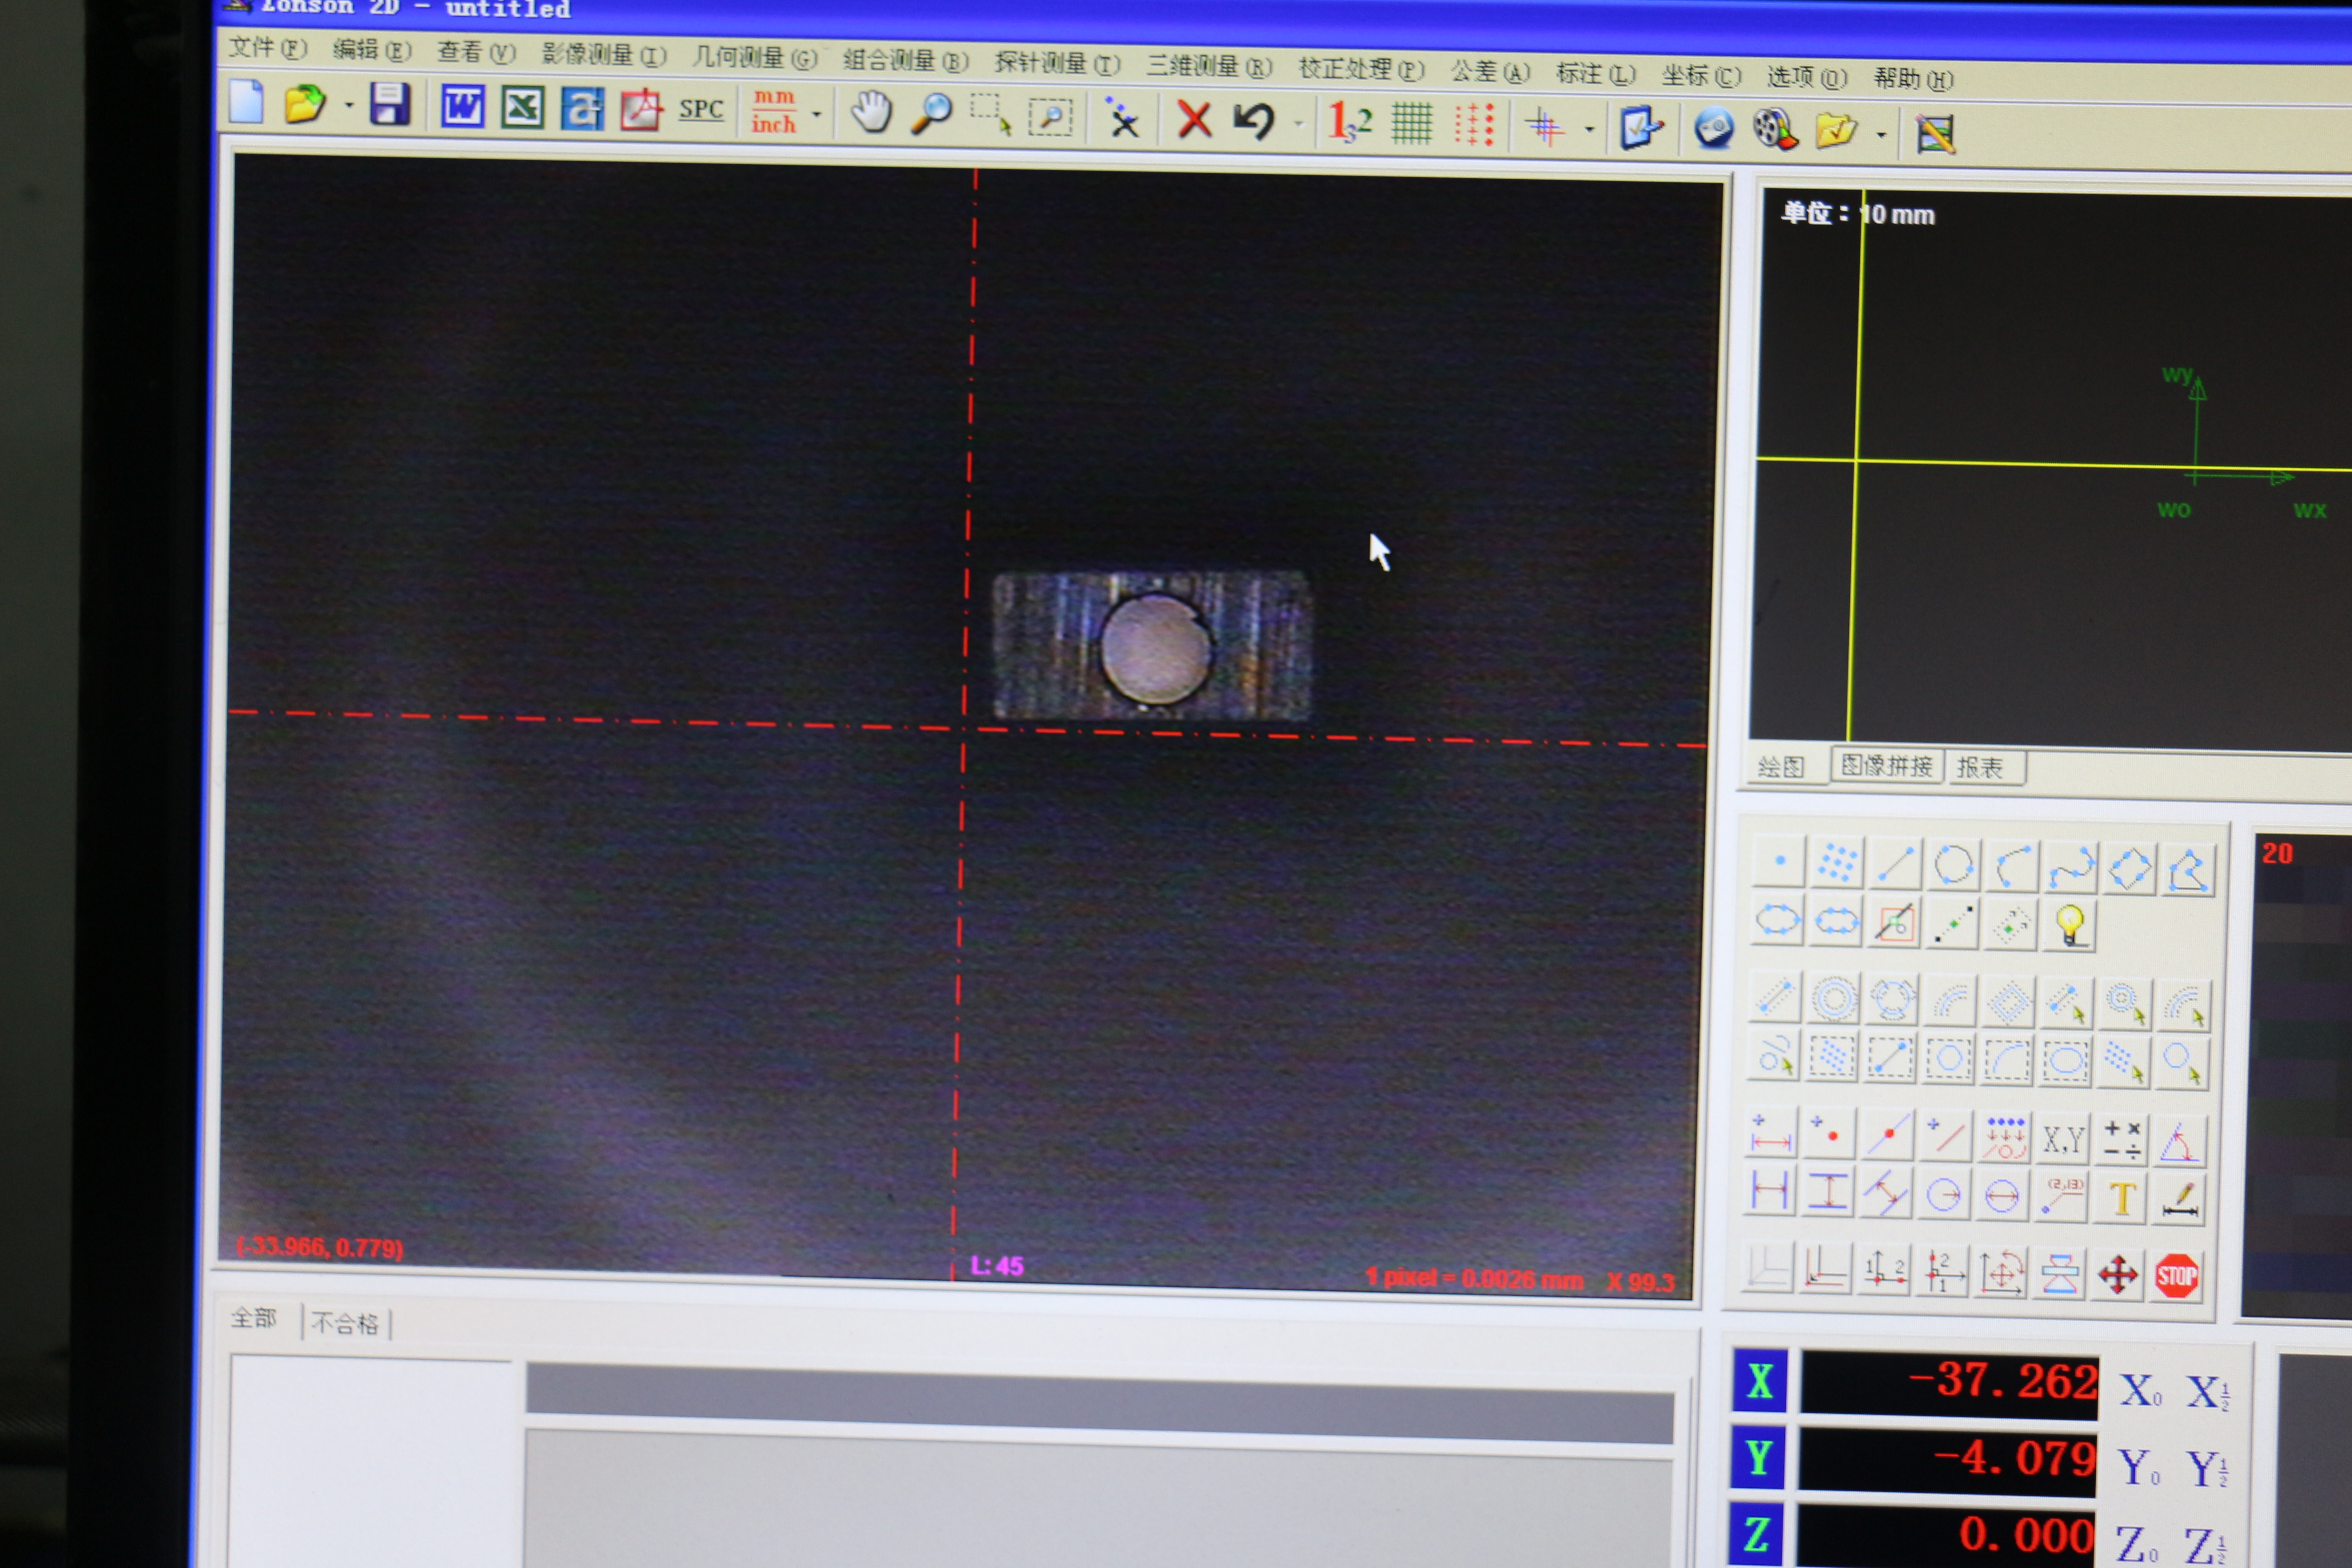Viewport: 2352px width, 1568px height.
Task: Zero Y axis with Y₀ button
Action: [x=2139, y=1468]
